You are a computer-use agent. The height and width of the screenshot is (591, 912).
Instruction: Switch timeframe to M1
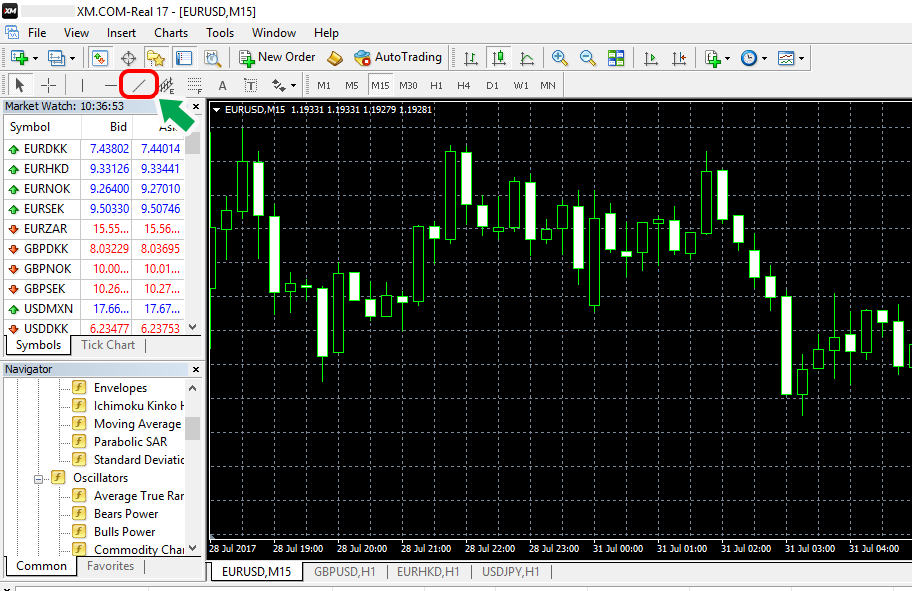tap(324, 86)
